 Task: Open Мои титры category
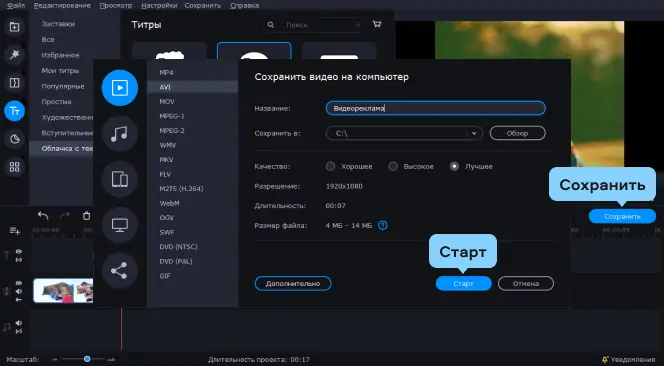click(60, 71)
